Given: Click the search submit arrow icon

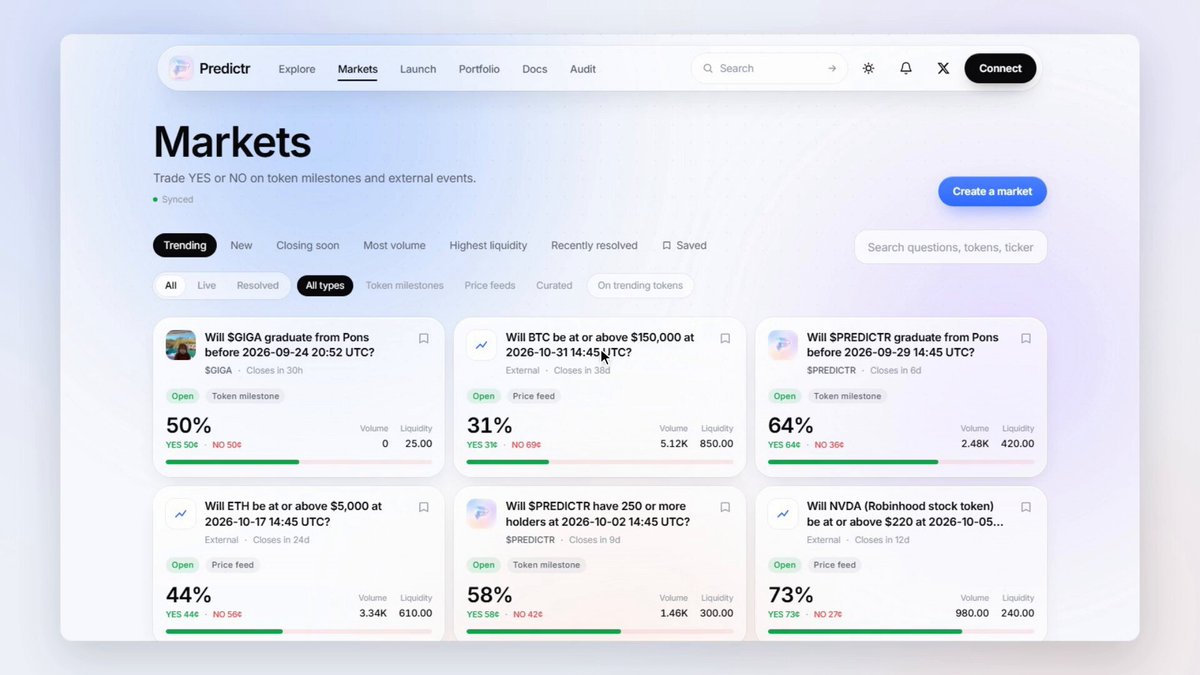Looking at the screenshot, I should pyautogui.click(x=832, y=69).
